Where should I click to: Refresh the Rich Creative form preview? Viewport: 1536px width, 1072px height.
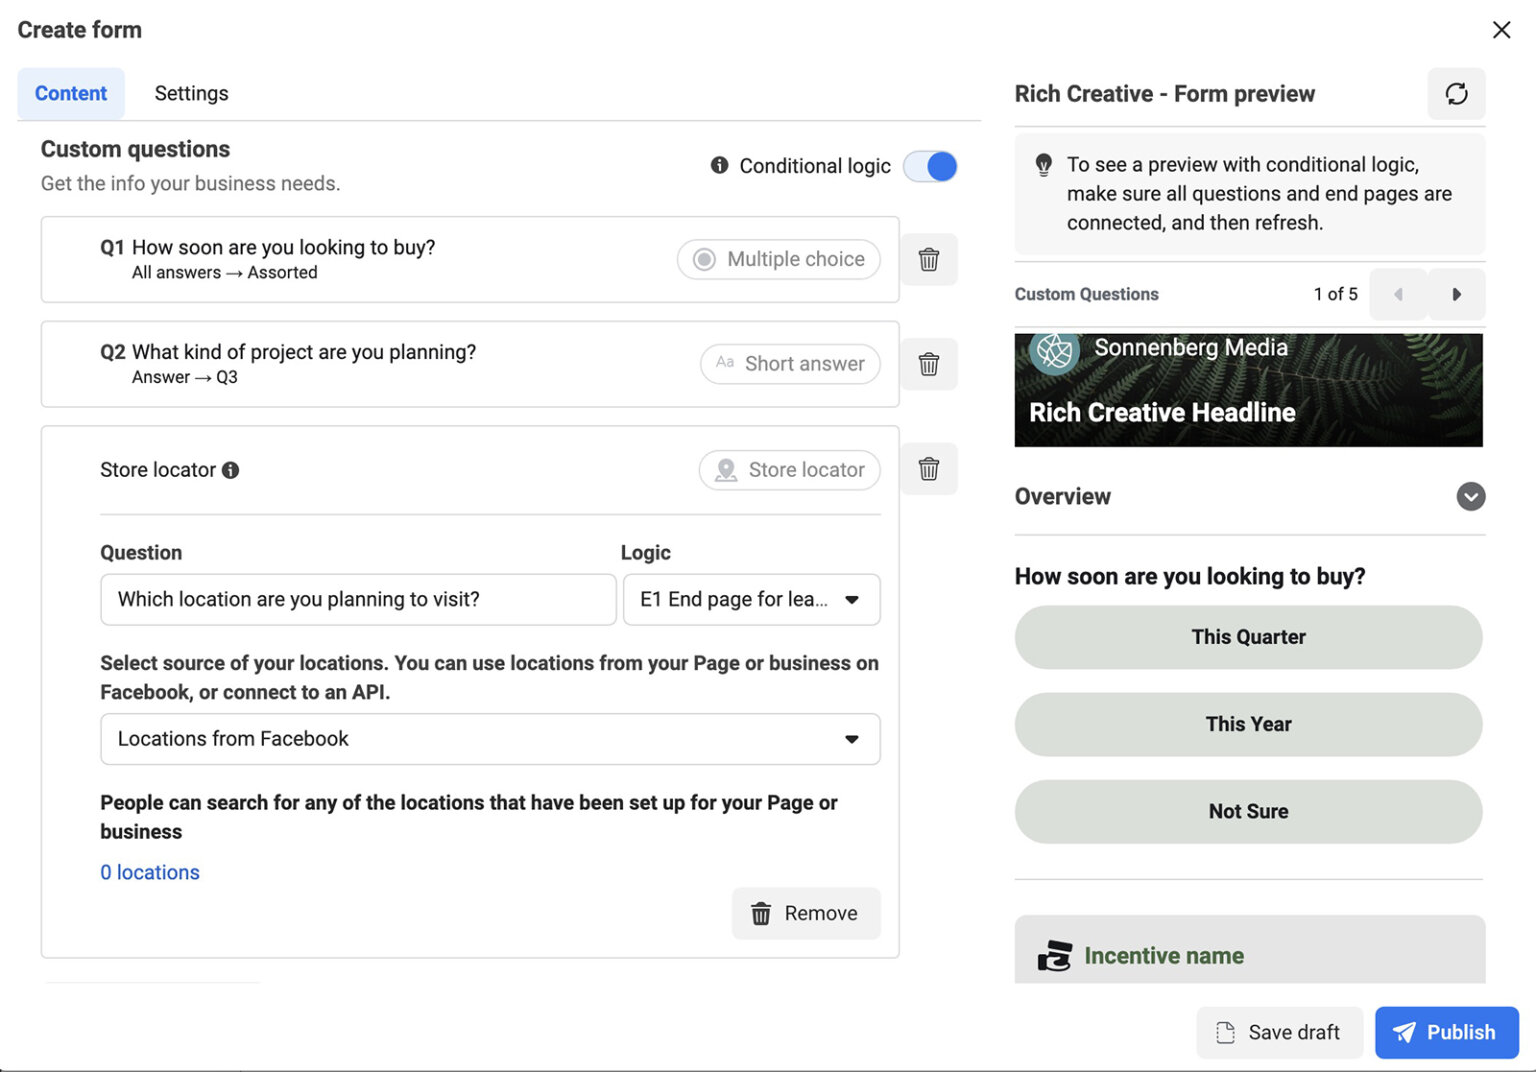click(x=1456, y=93)
